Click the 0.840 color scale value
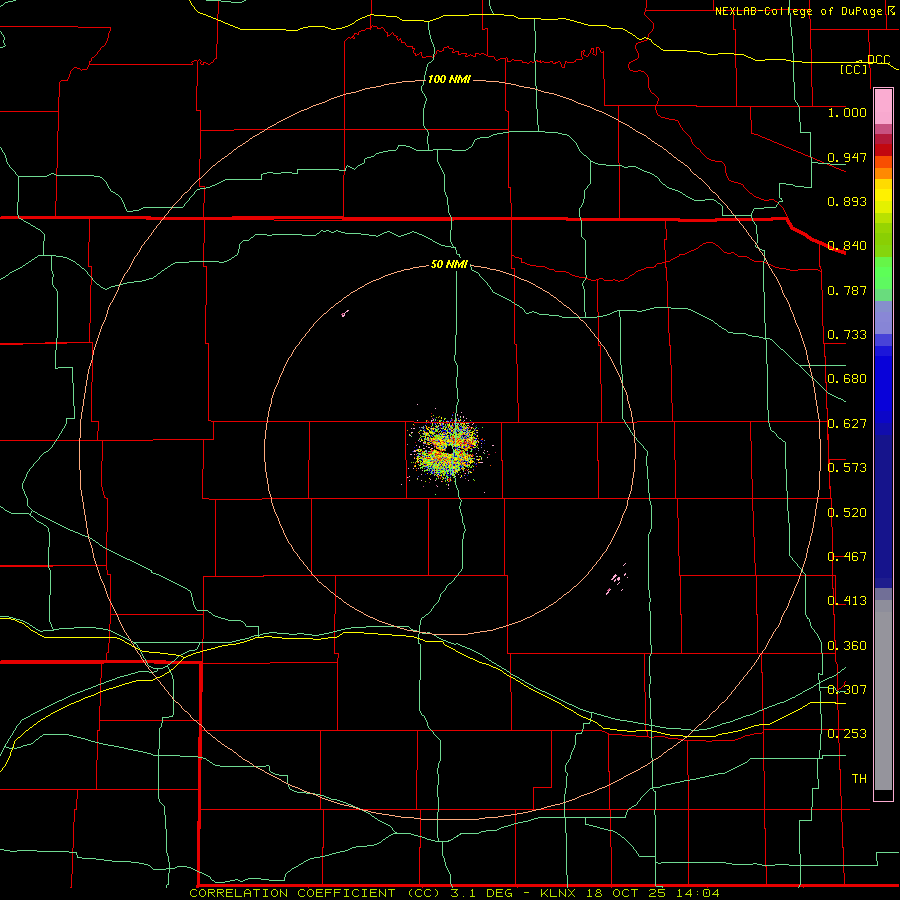The width and height of the screenshot is (900, 900). [847, 246]
